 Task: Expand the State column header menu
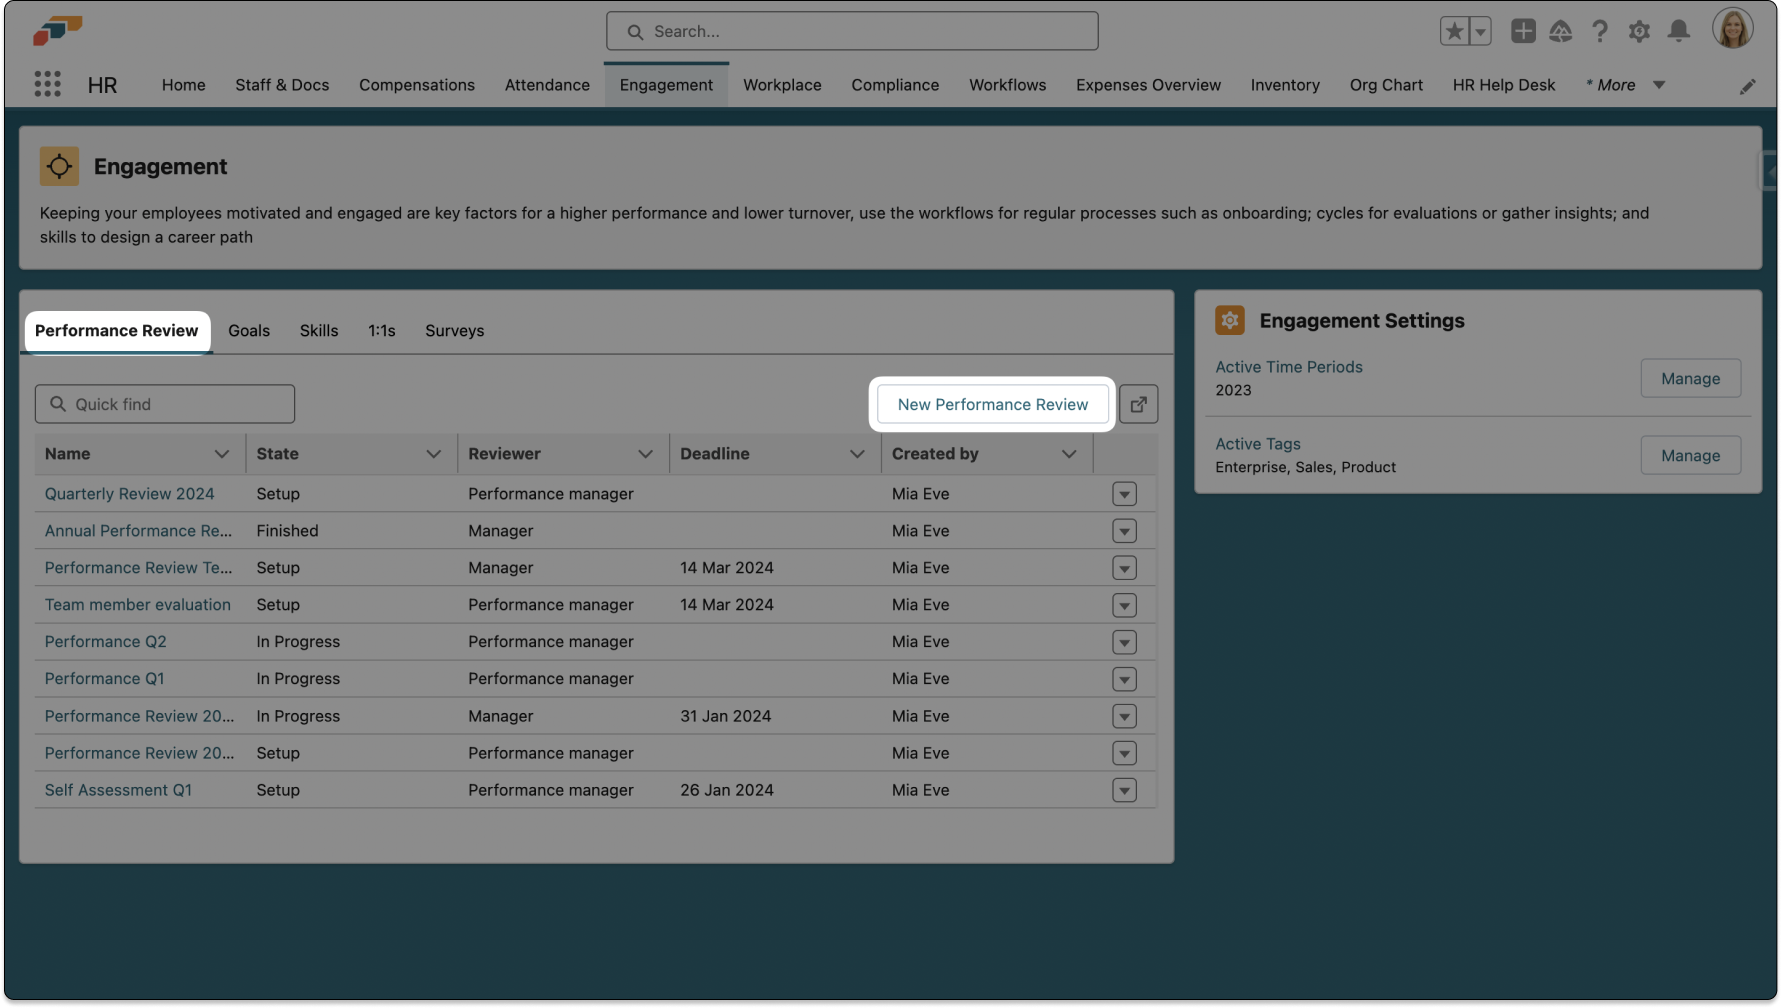(433, 454)
